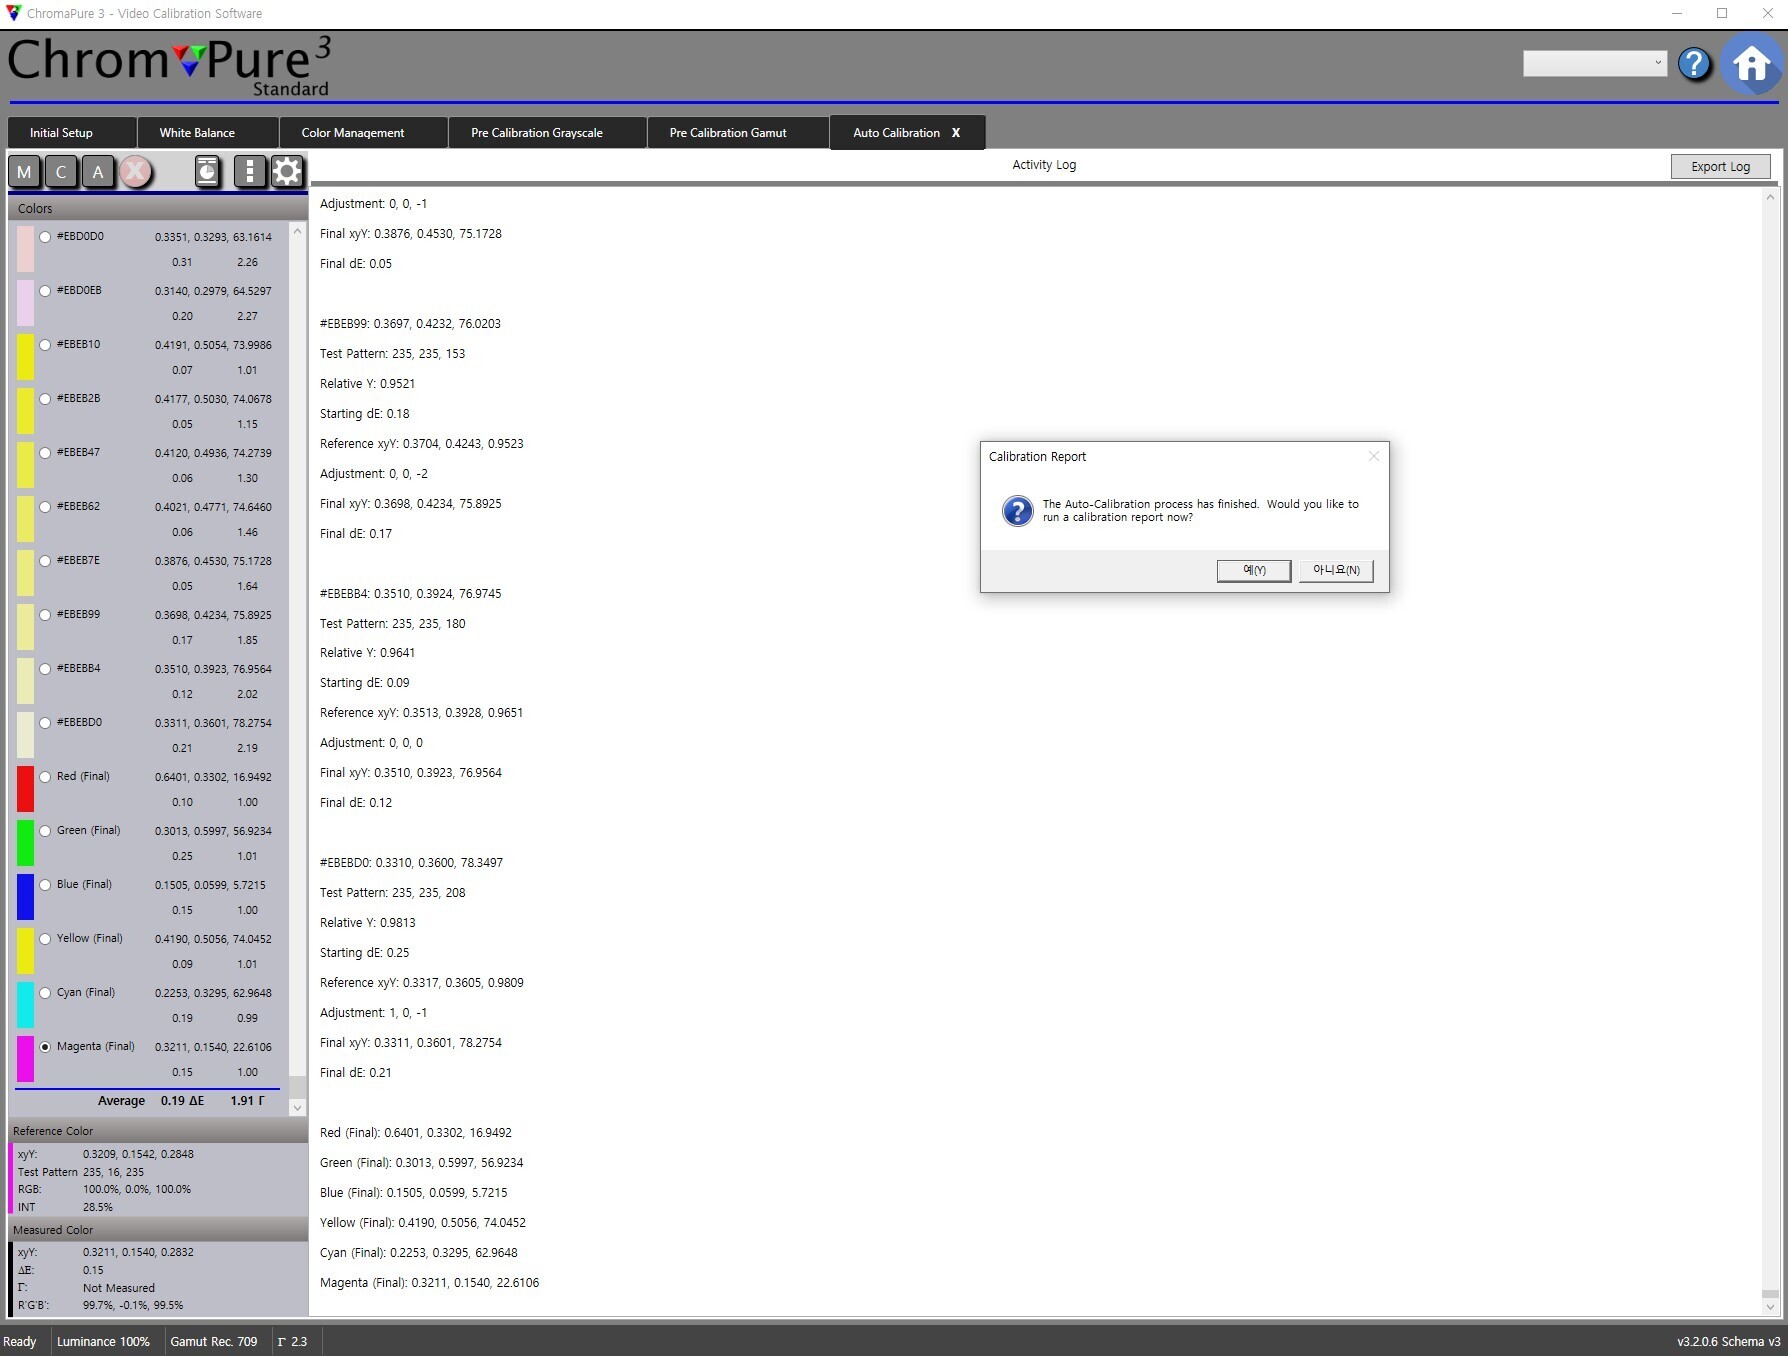Select the #EBEBD0 color radio button
This screenshot has width=1788, height=1356.
(x=45, y=723)
